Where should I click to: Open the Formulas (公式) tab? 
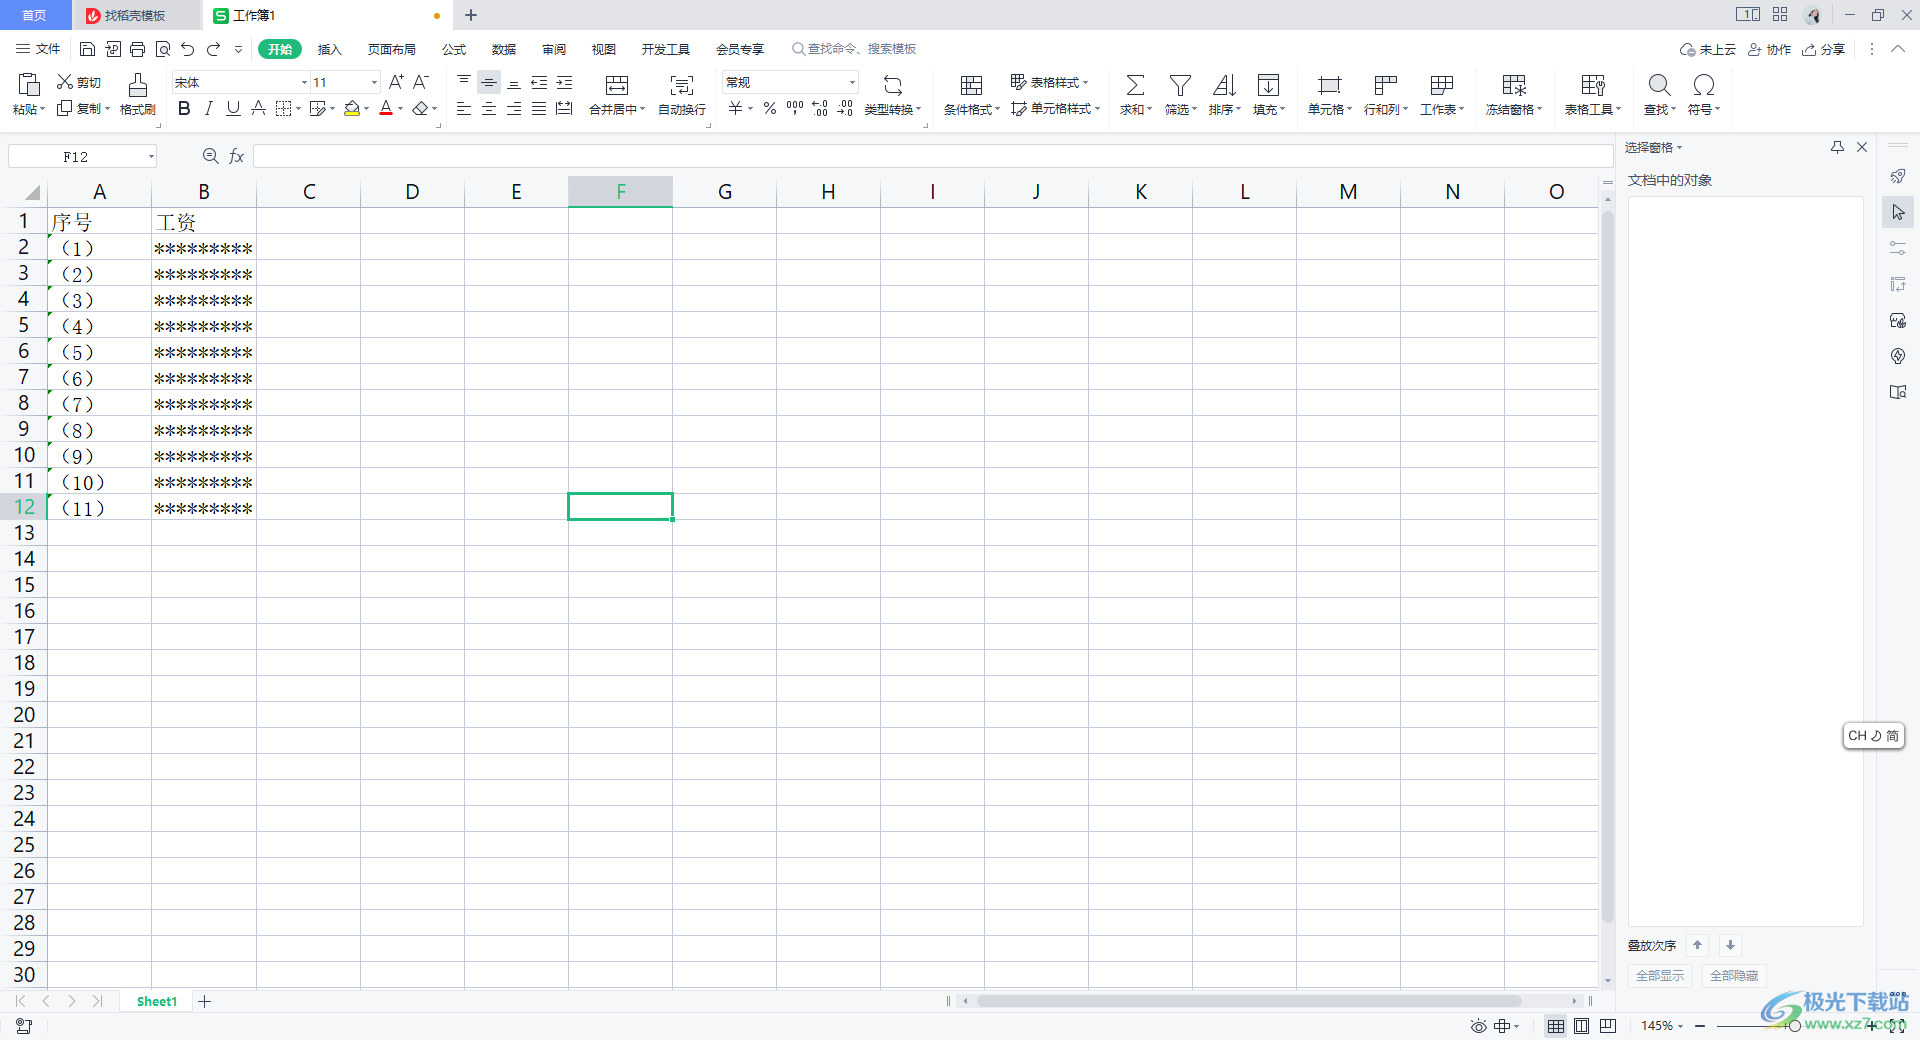(454, 49)
